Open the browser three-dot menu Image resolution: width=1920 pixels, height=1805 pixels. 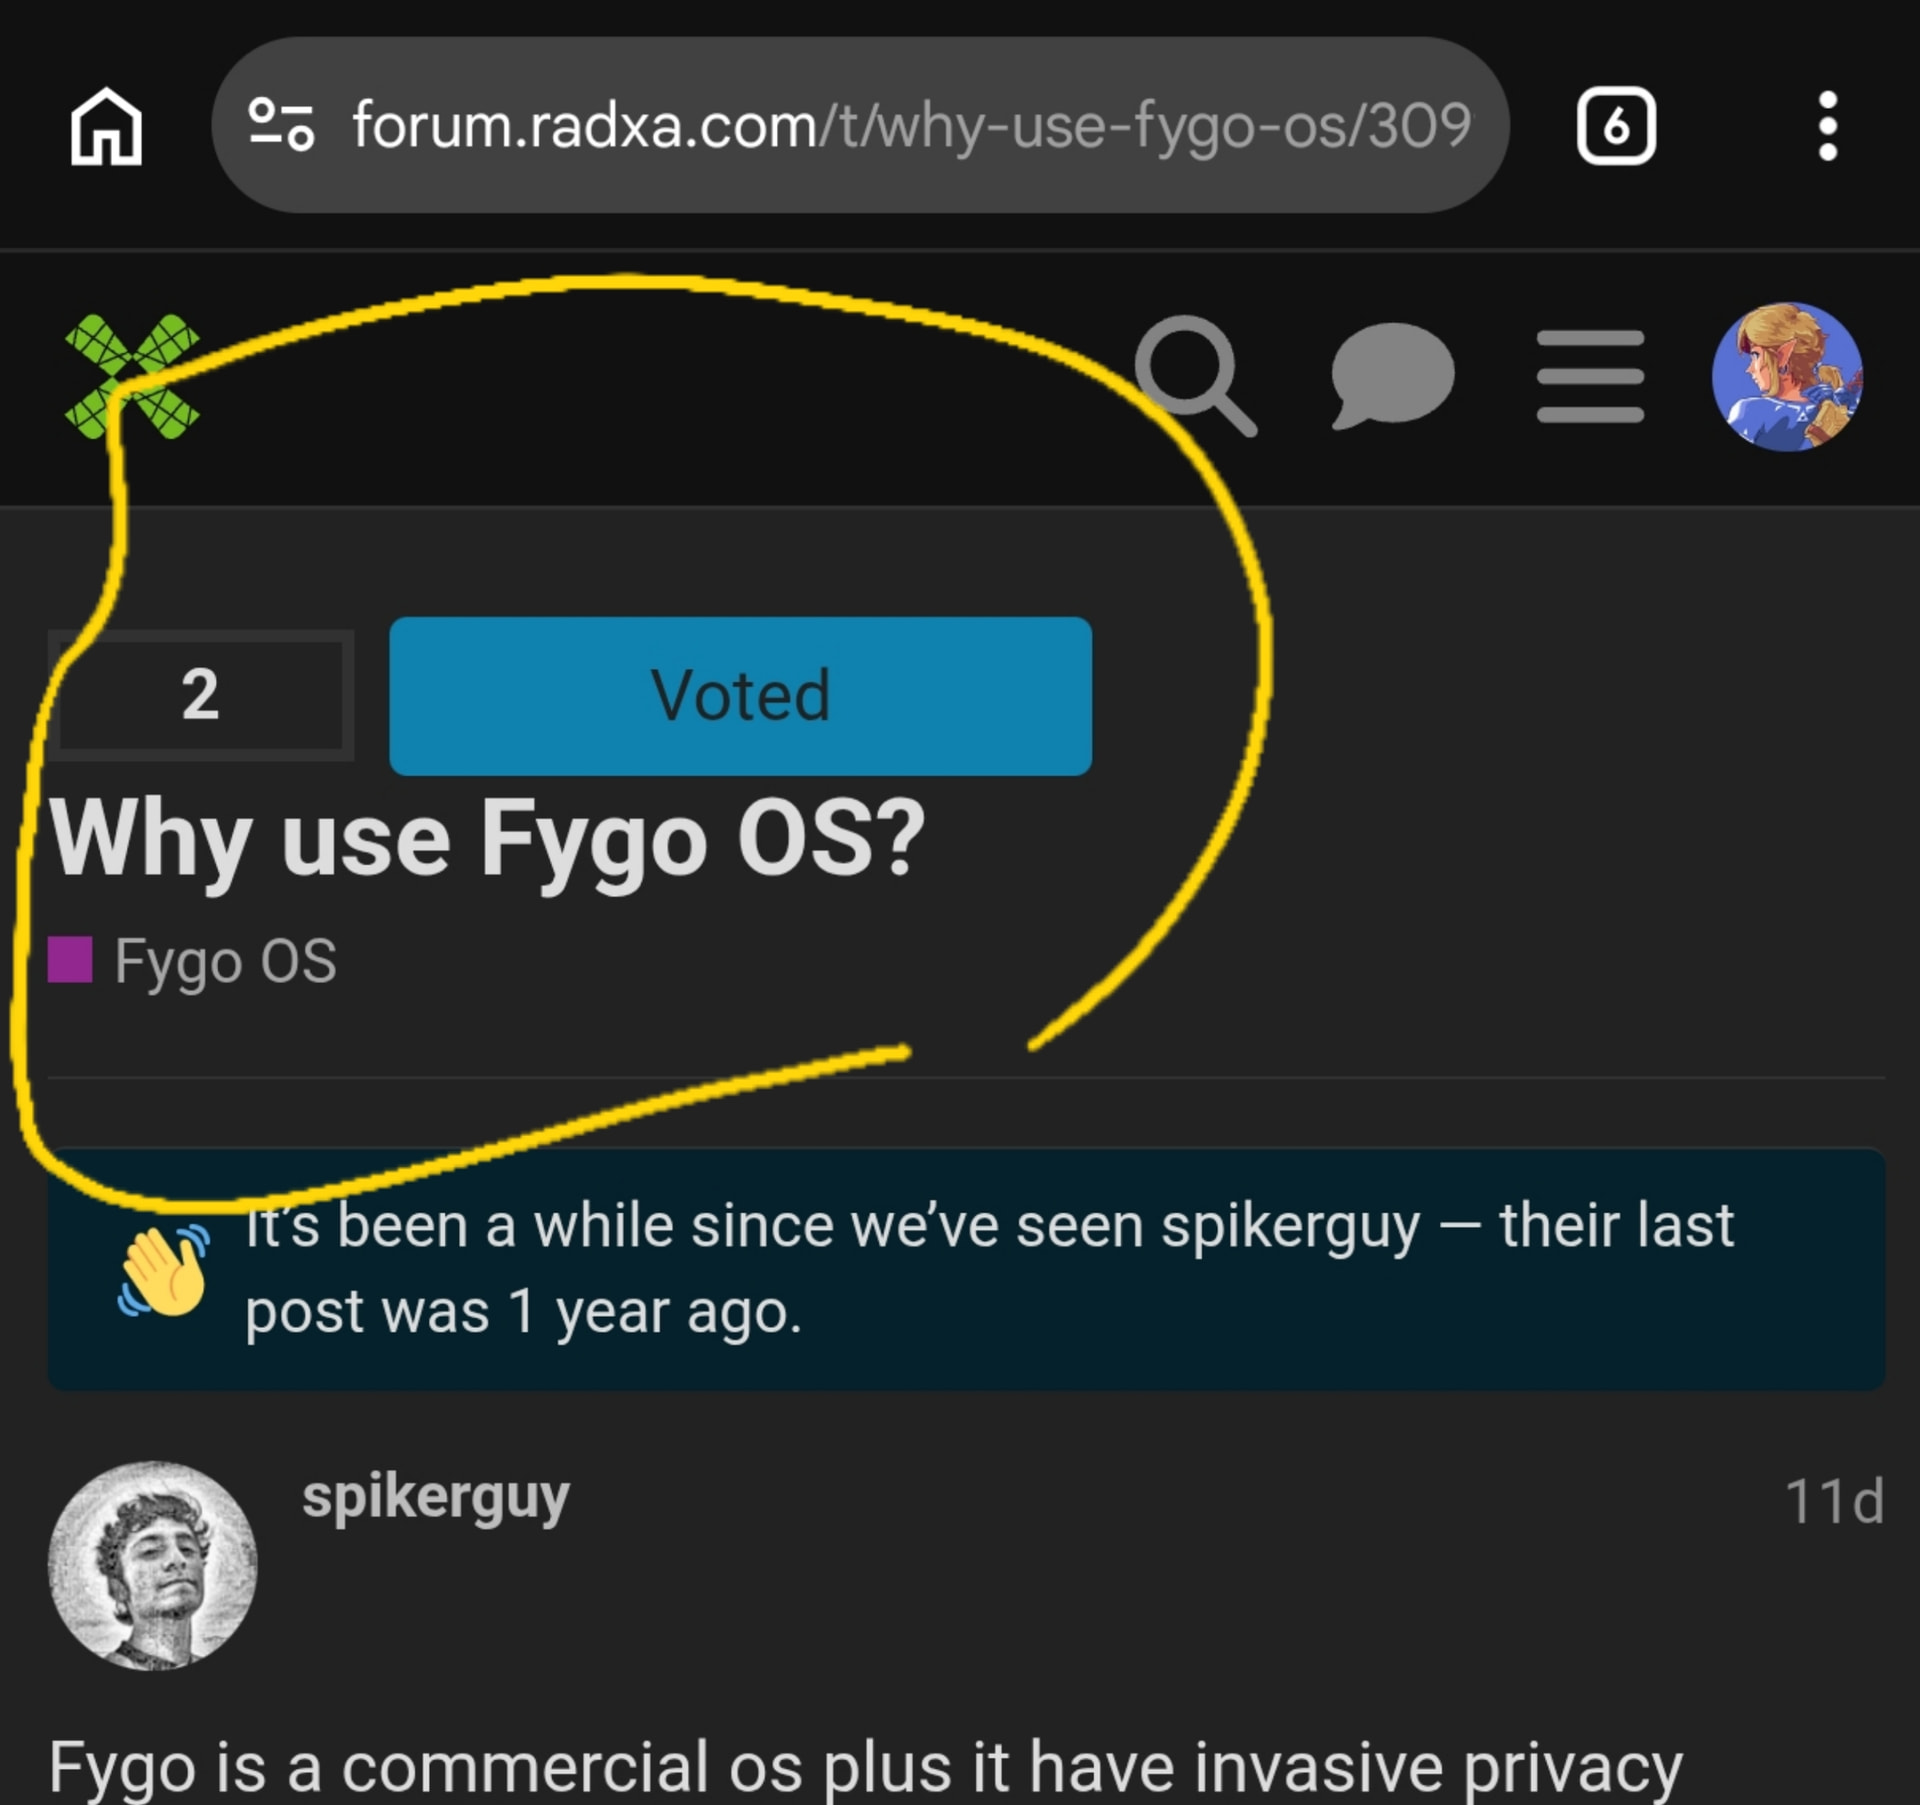[1827, 126]
